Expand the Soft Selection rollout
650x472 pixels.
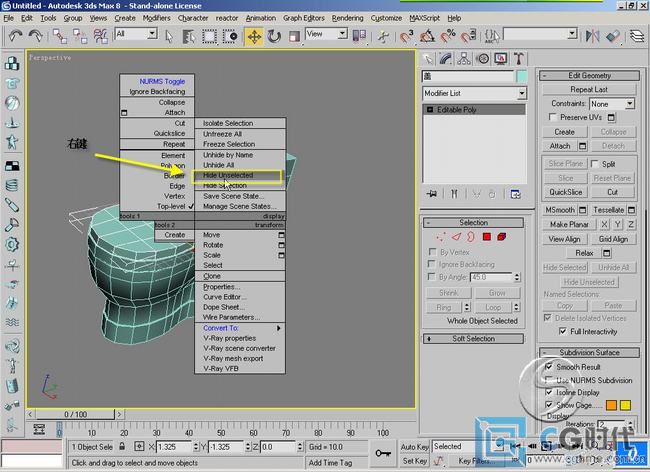coord(473,339)
